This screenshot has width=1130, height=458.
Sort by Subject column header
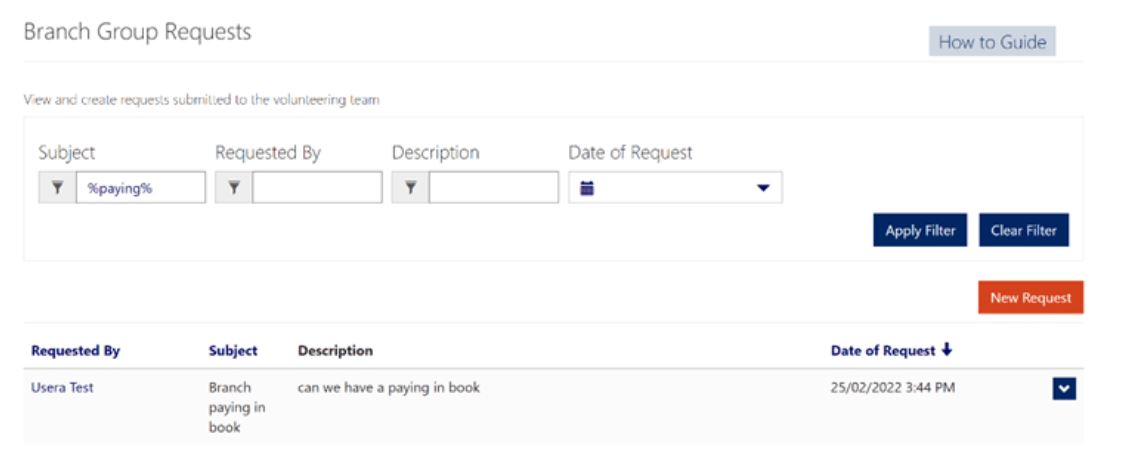(233, 351)
